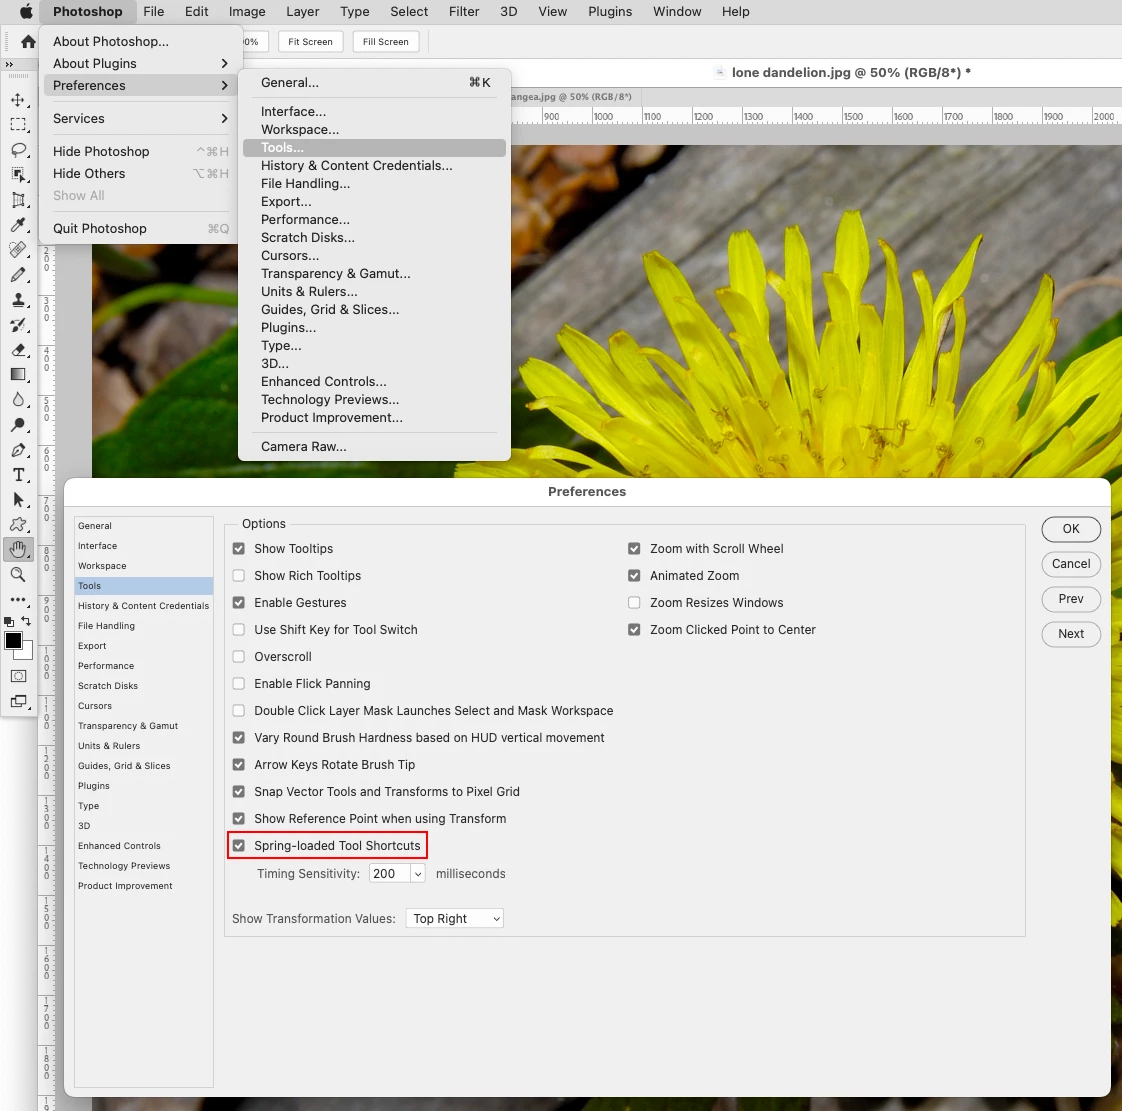Click the Change Screen Mode icon

(18, 702)
